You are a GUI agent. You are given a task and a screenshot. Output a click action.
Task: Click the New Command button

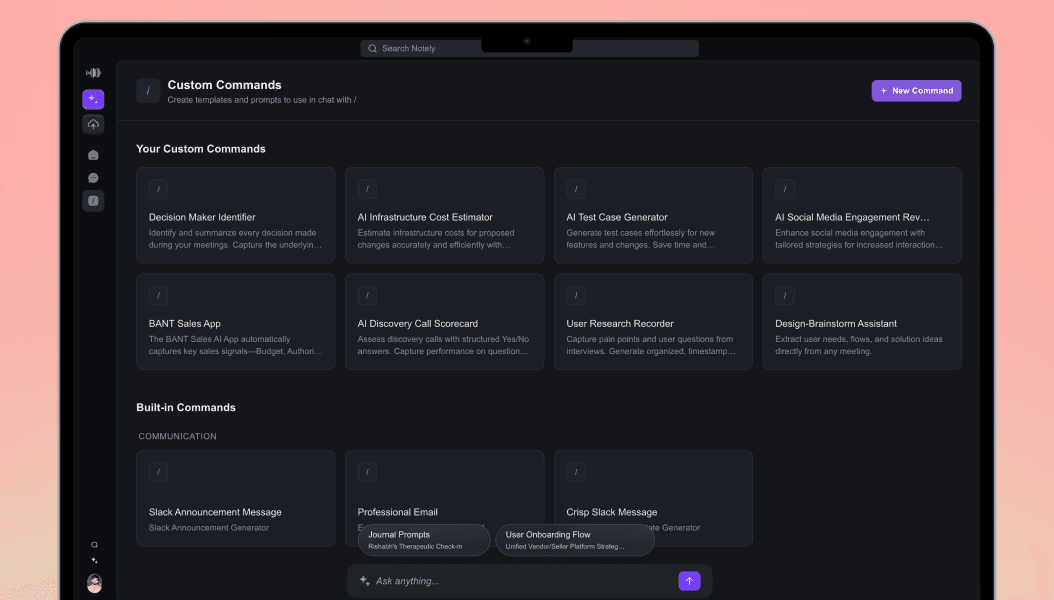(916, 91)
